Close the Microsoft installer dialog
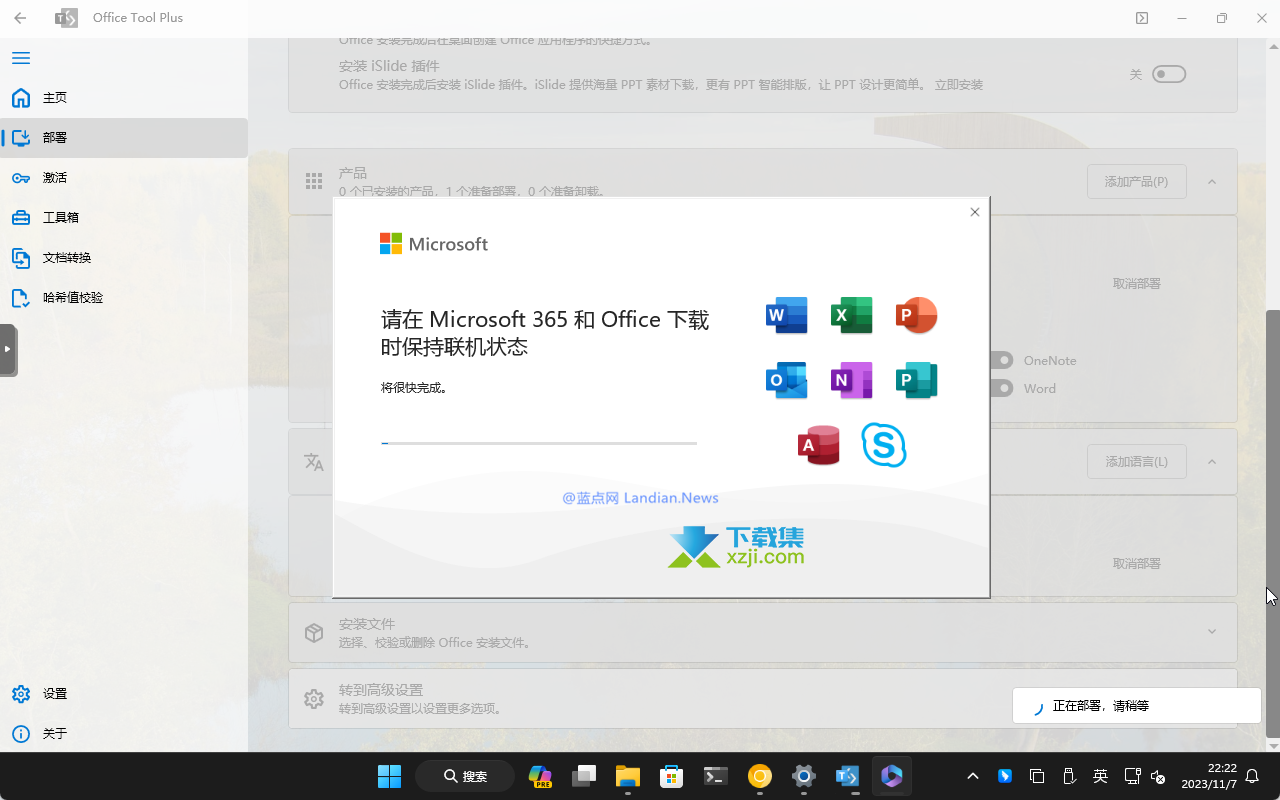The width and height of the screenshot is (1280, 800). [x=975, y=212]
